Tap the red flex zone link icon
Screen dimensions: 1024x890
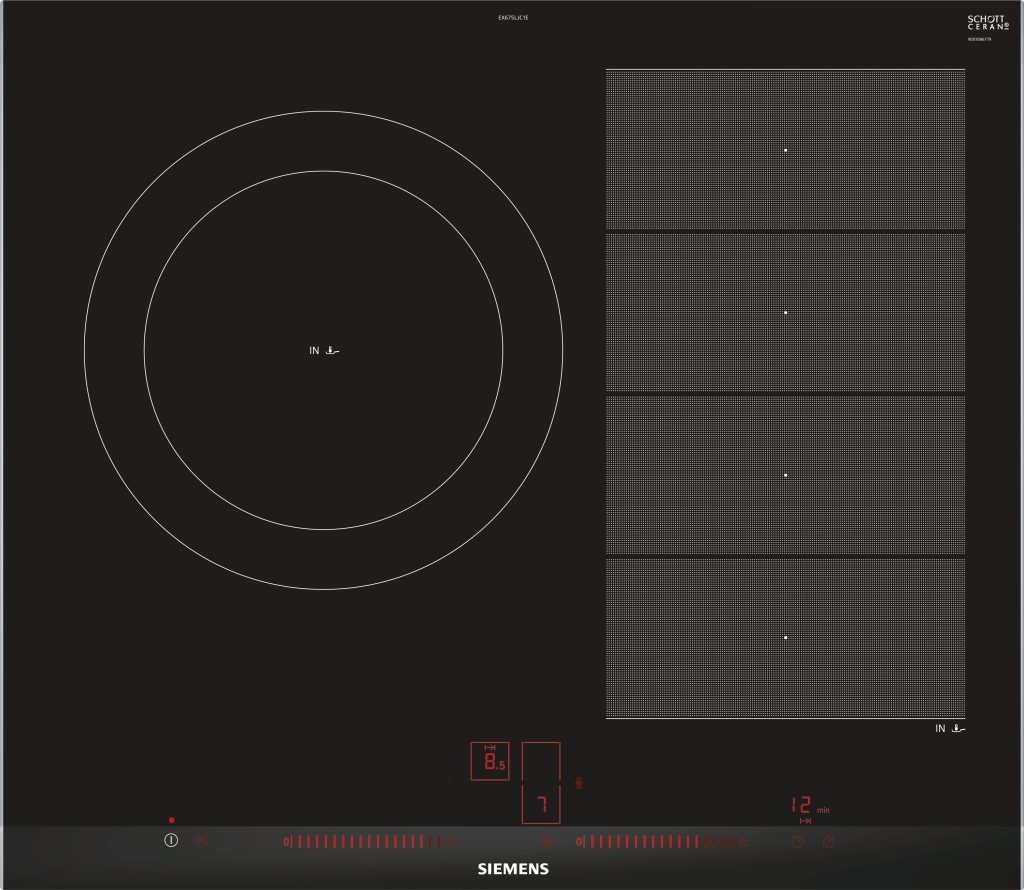[578, 781]
